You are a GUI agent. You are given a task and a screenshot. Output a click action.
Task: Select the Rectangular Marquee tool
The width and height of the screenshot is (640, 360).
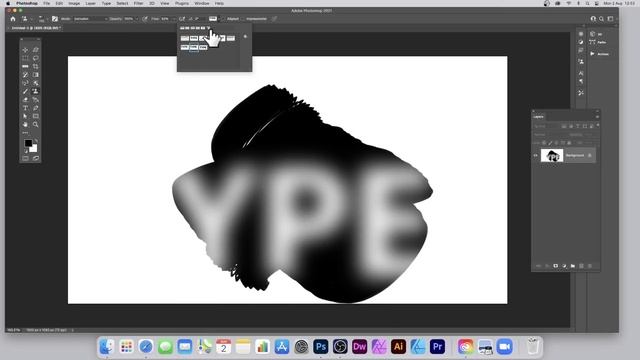[25, 58]
